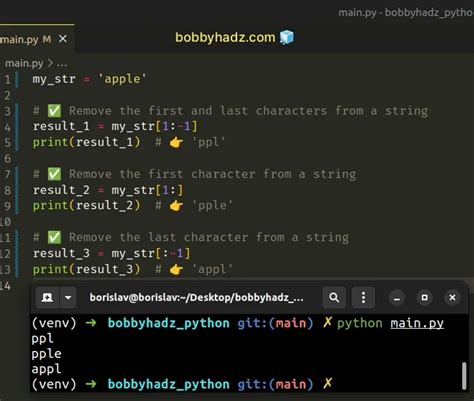Click terminal output line 'ppl'
The width and height of the screenshot is (474, 401).
42,339
